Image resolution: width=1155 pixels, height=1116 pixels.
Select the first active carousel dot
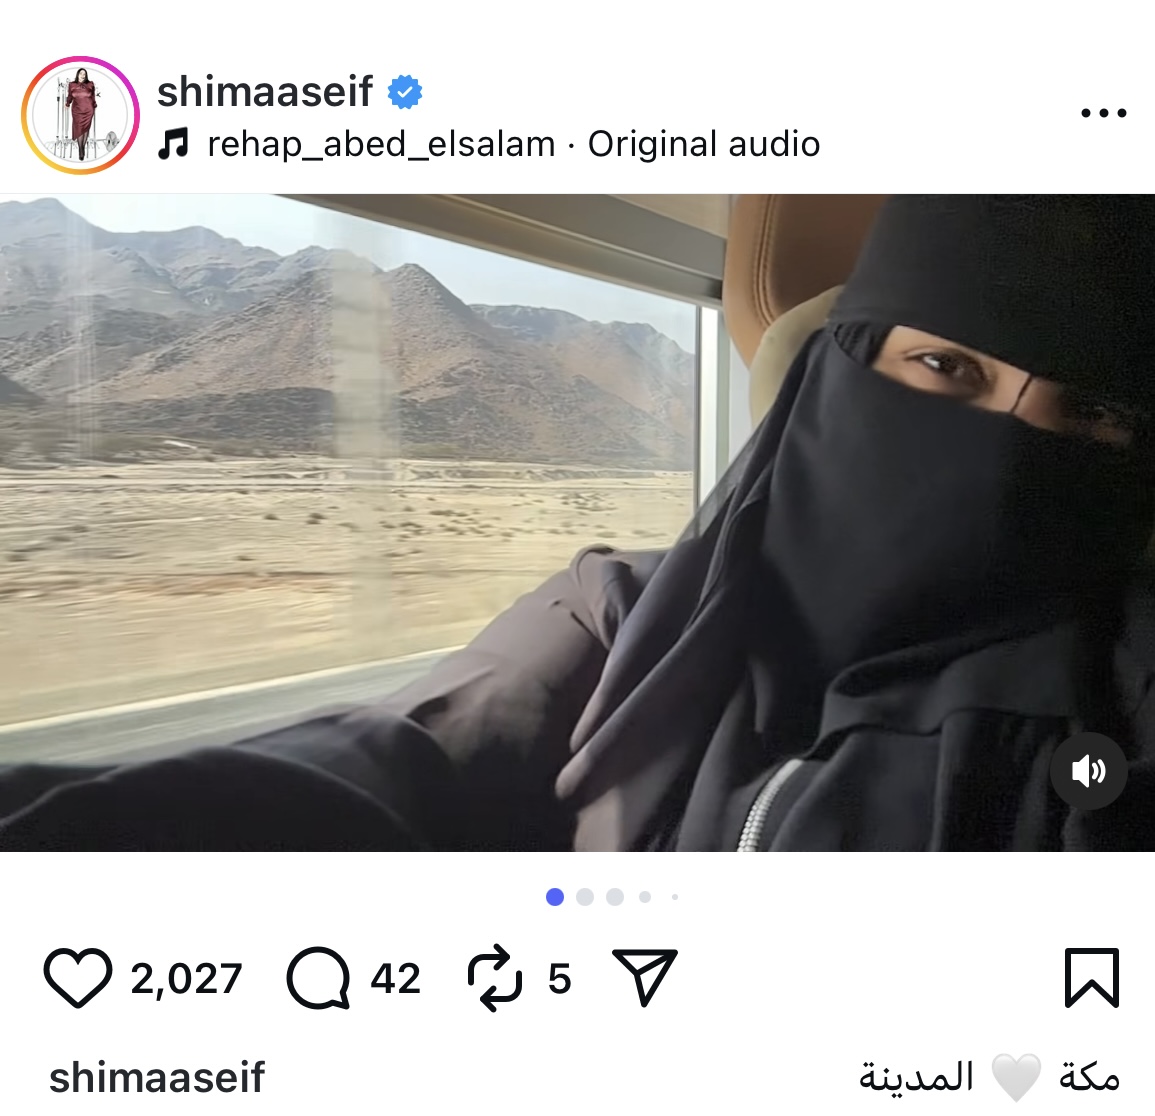555,896
